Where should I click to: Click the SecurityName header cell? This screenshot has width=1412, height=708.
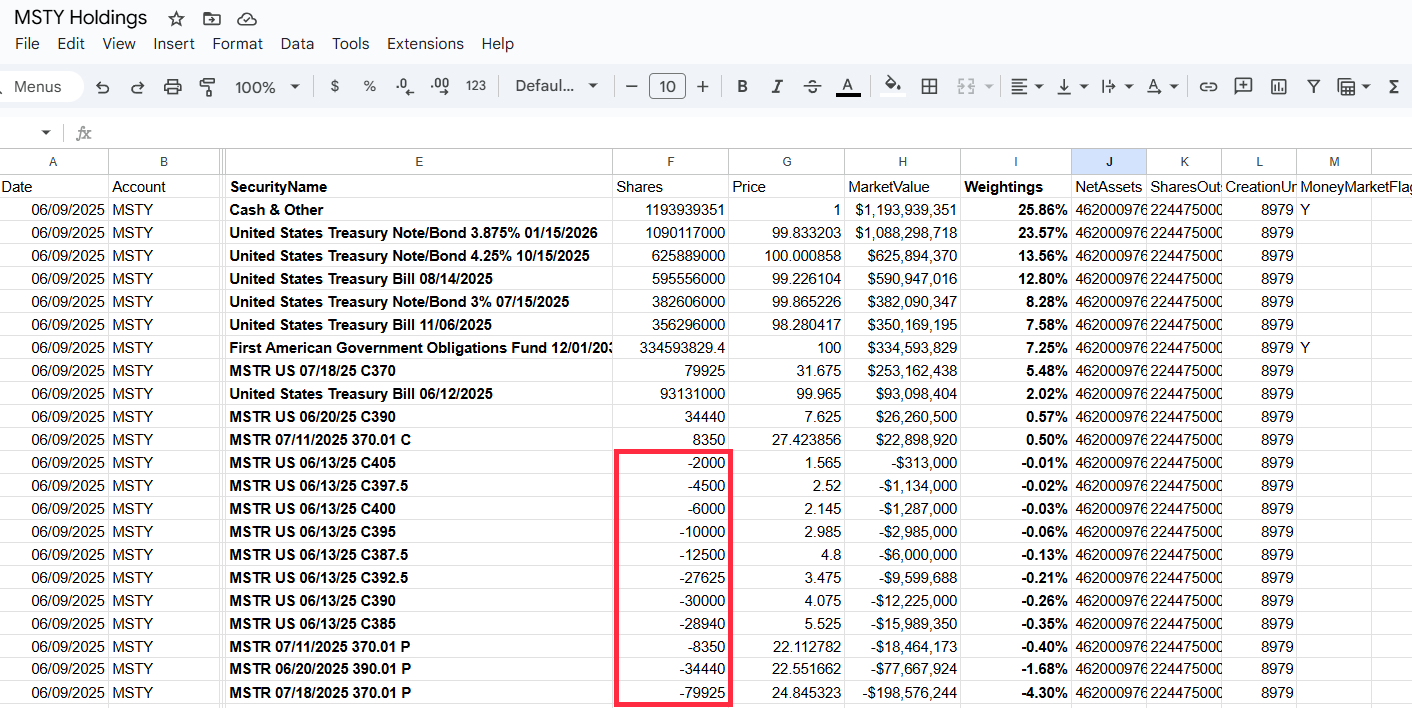click(419, 187)
